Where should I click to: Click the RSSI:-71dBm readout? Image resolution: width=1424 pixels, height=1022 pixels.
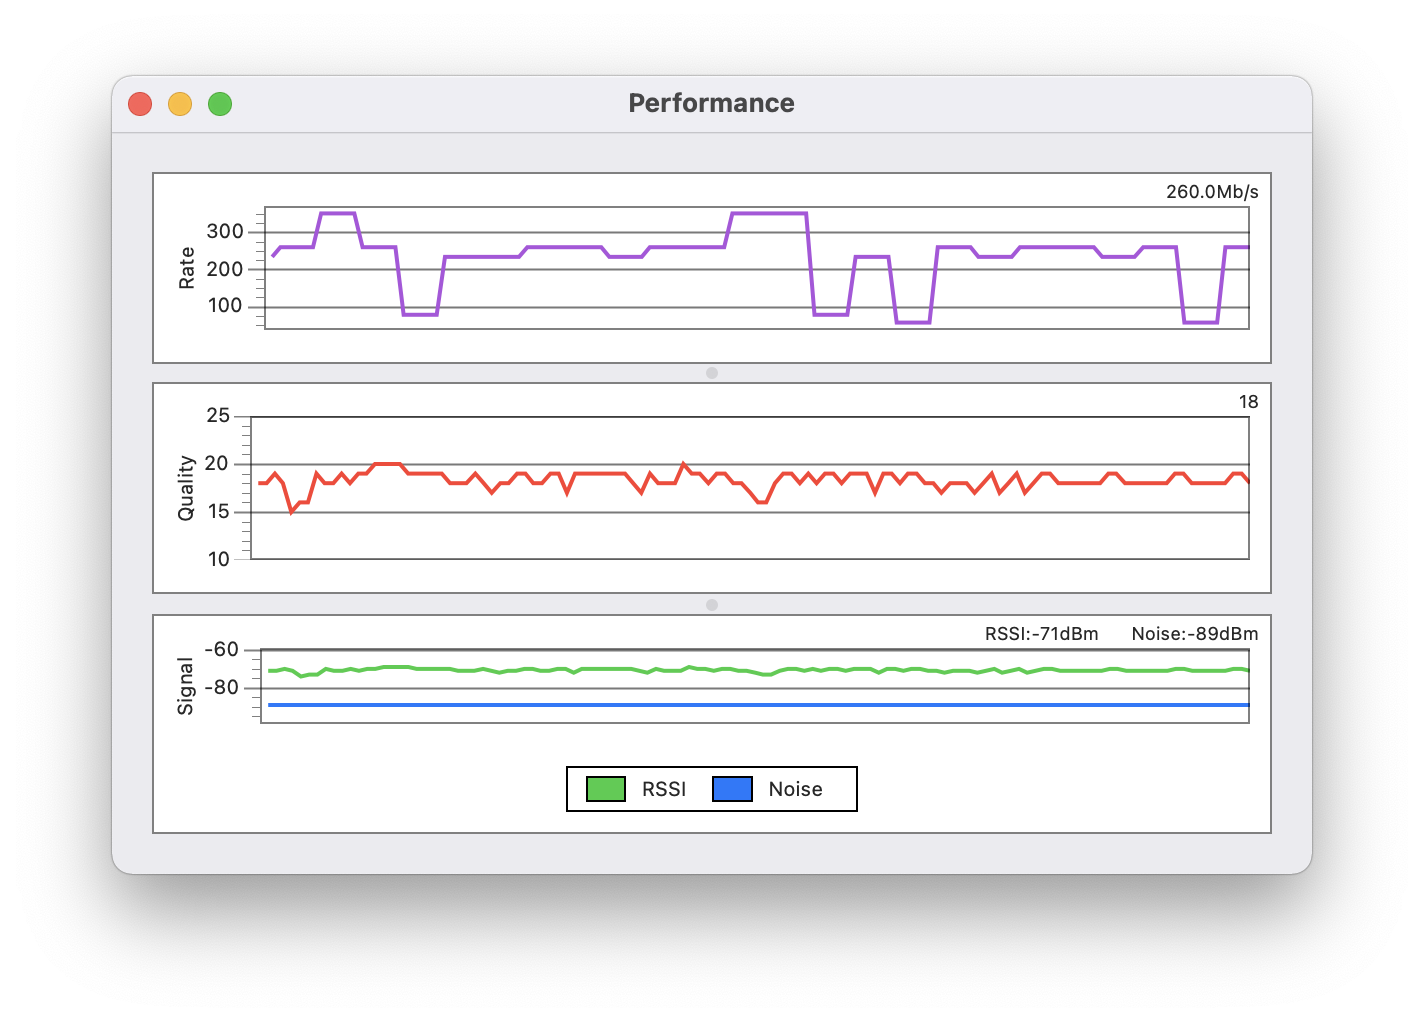coord(1041,634)
